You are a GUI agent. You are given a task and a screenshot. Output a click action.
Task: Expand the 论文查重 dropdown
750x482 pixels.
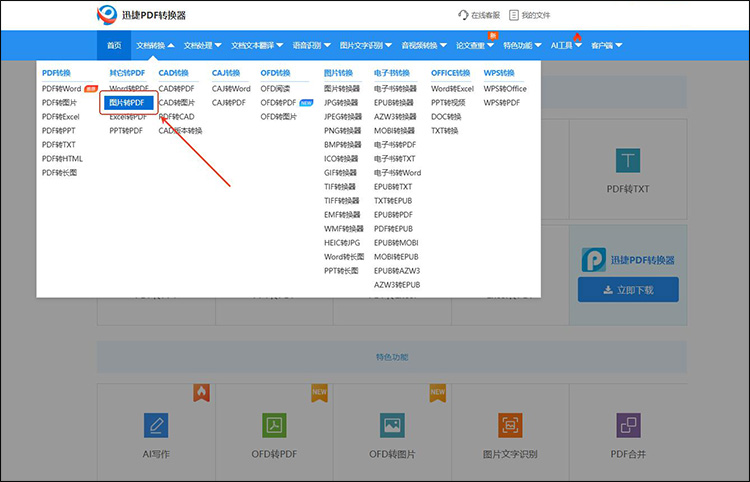474,45
